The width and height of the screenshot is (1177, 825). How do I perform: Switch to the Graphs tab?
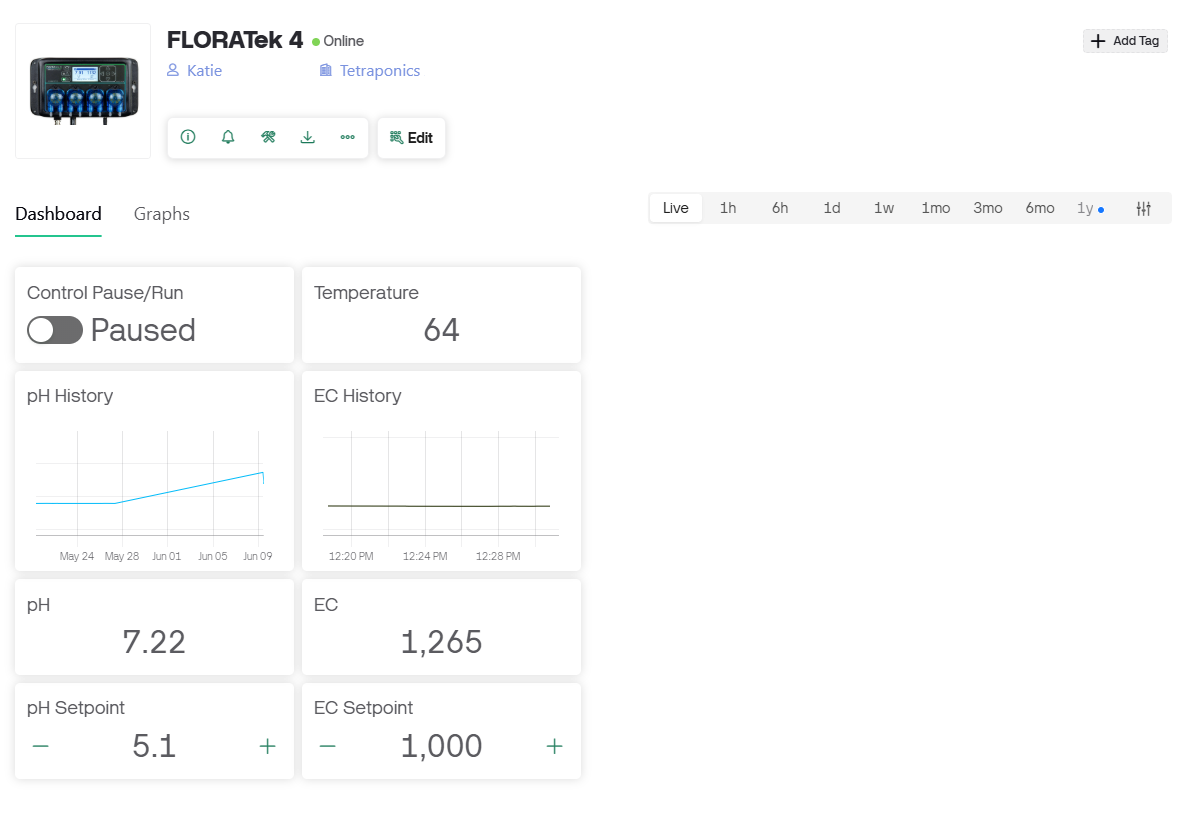coord(161,214)
